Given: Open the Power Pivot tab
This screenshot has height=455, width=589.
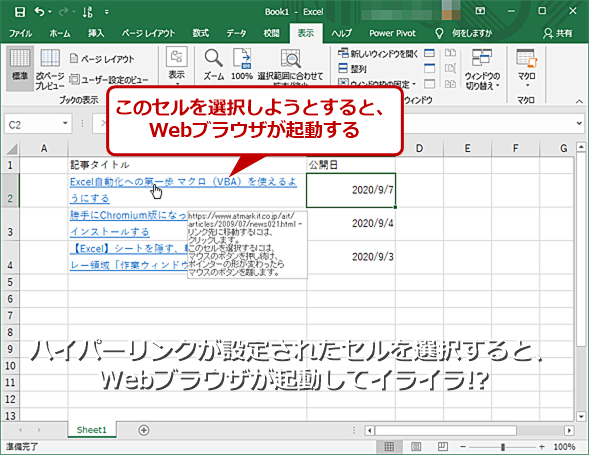Looking at the screenshot, I should point(392,33).
